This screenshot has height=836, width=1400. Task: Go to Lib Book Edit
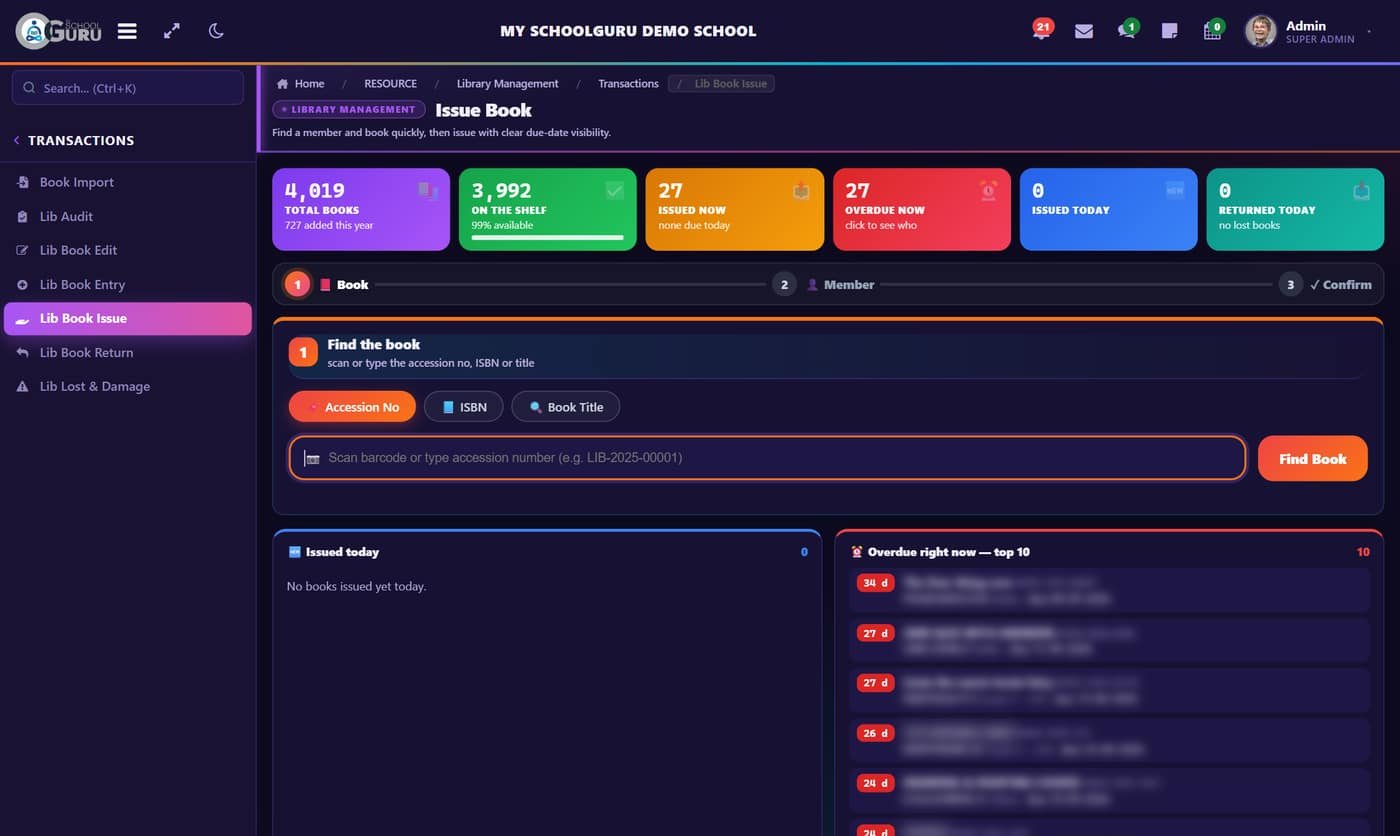tap(128, 250)
